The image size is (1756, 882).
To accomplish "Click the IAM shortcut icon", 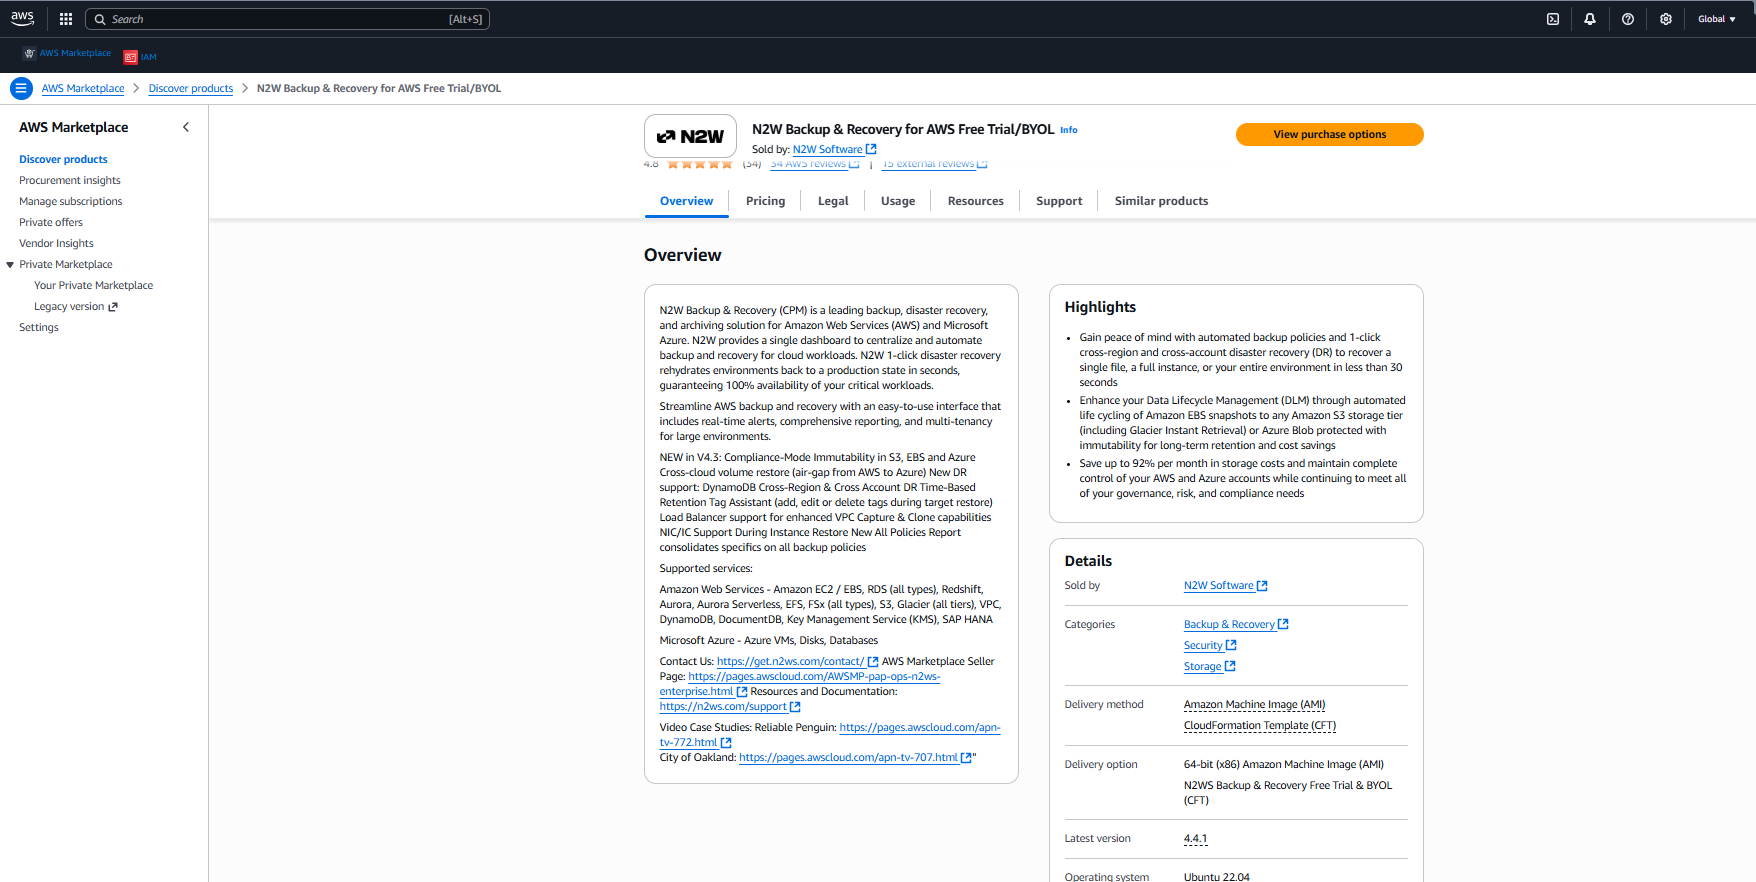I will click(131, 57).
